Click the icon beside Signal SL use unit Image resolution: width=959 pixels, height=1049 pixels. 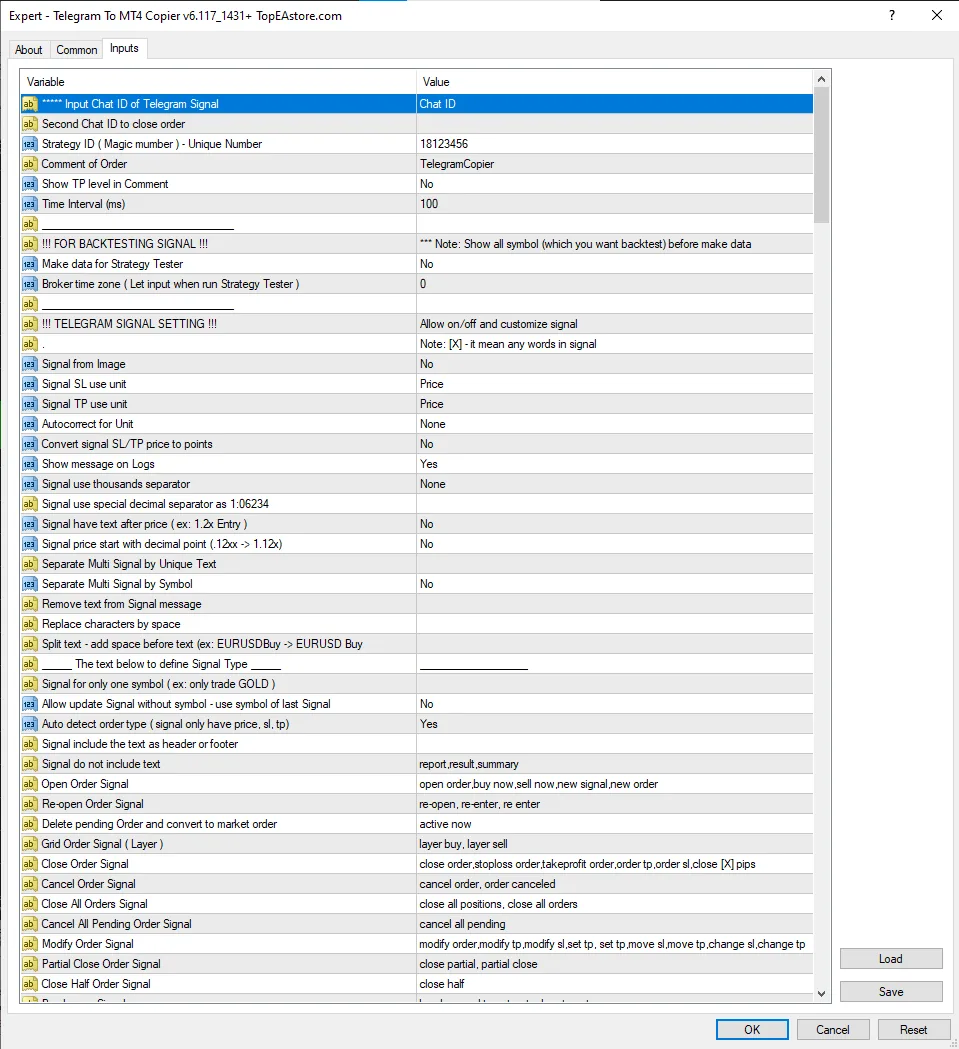29,384
